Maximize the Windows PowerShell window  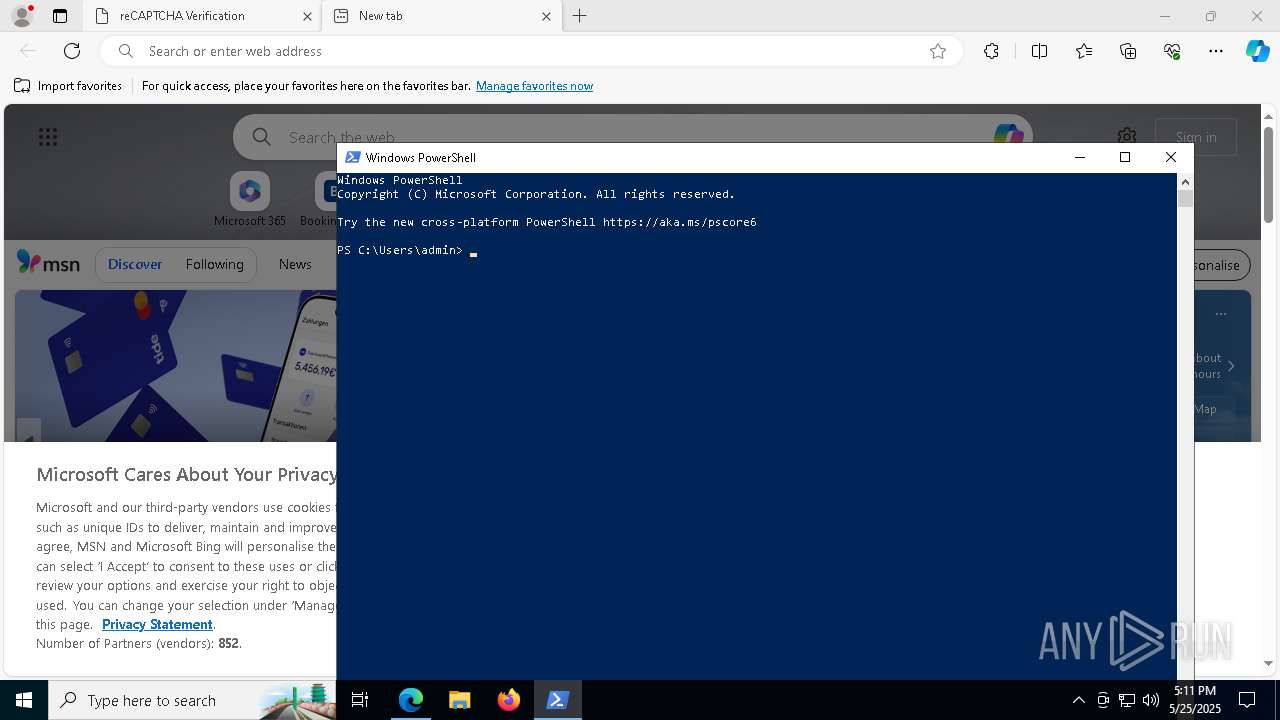[1125, 157]
